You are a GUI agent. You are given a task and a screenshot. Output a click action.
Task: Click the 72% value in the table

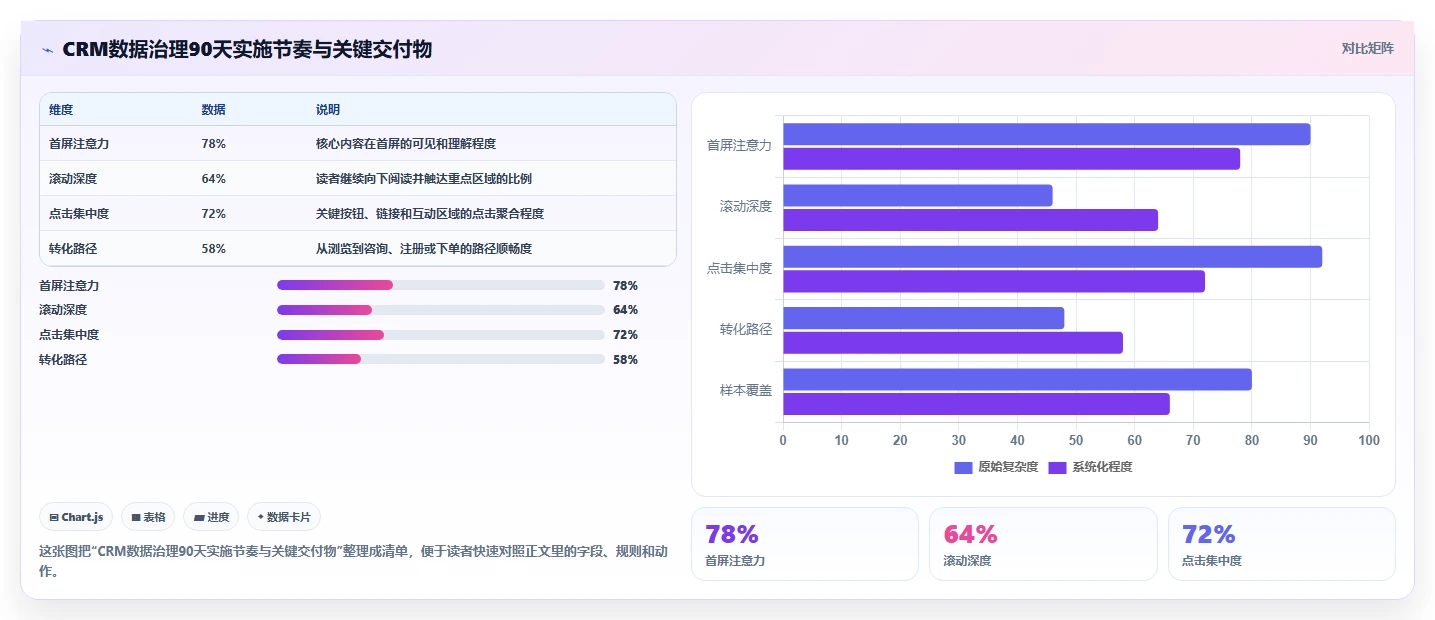pos(213,214)
